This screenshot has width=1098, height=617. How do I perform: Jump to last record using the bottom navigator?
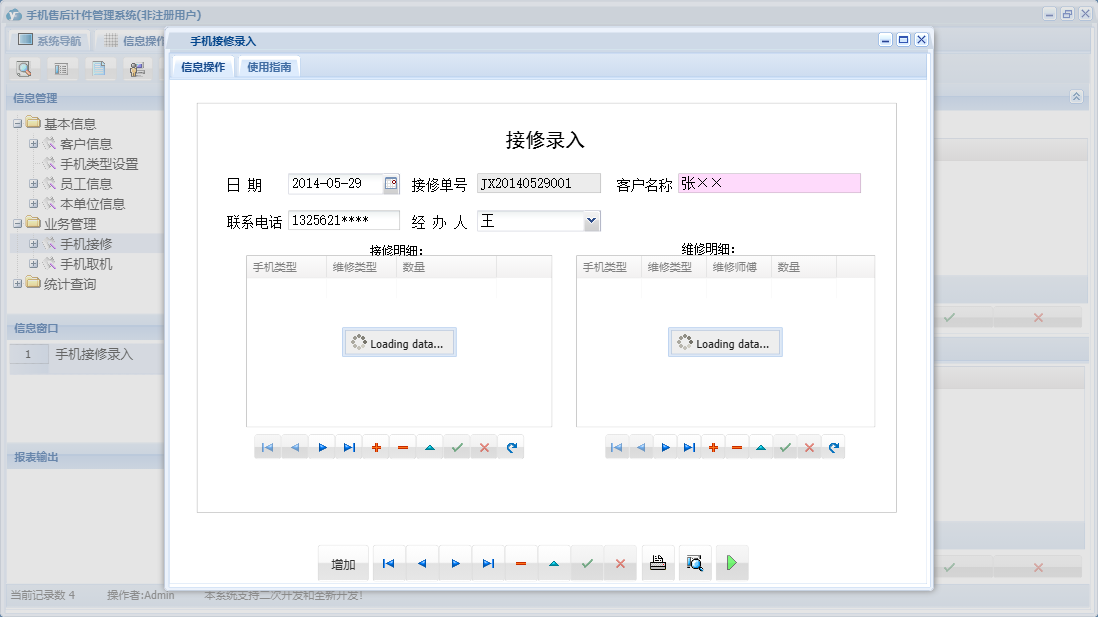(488, 562)
